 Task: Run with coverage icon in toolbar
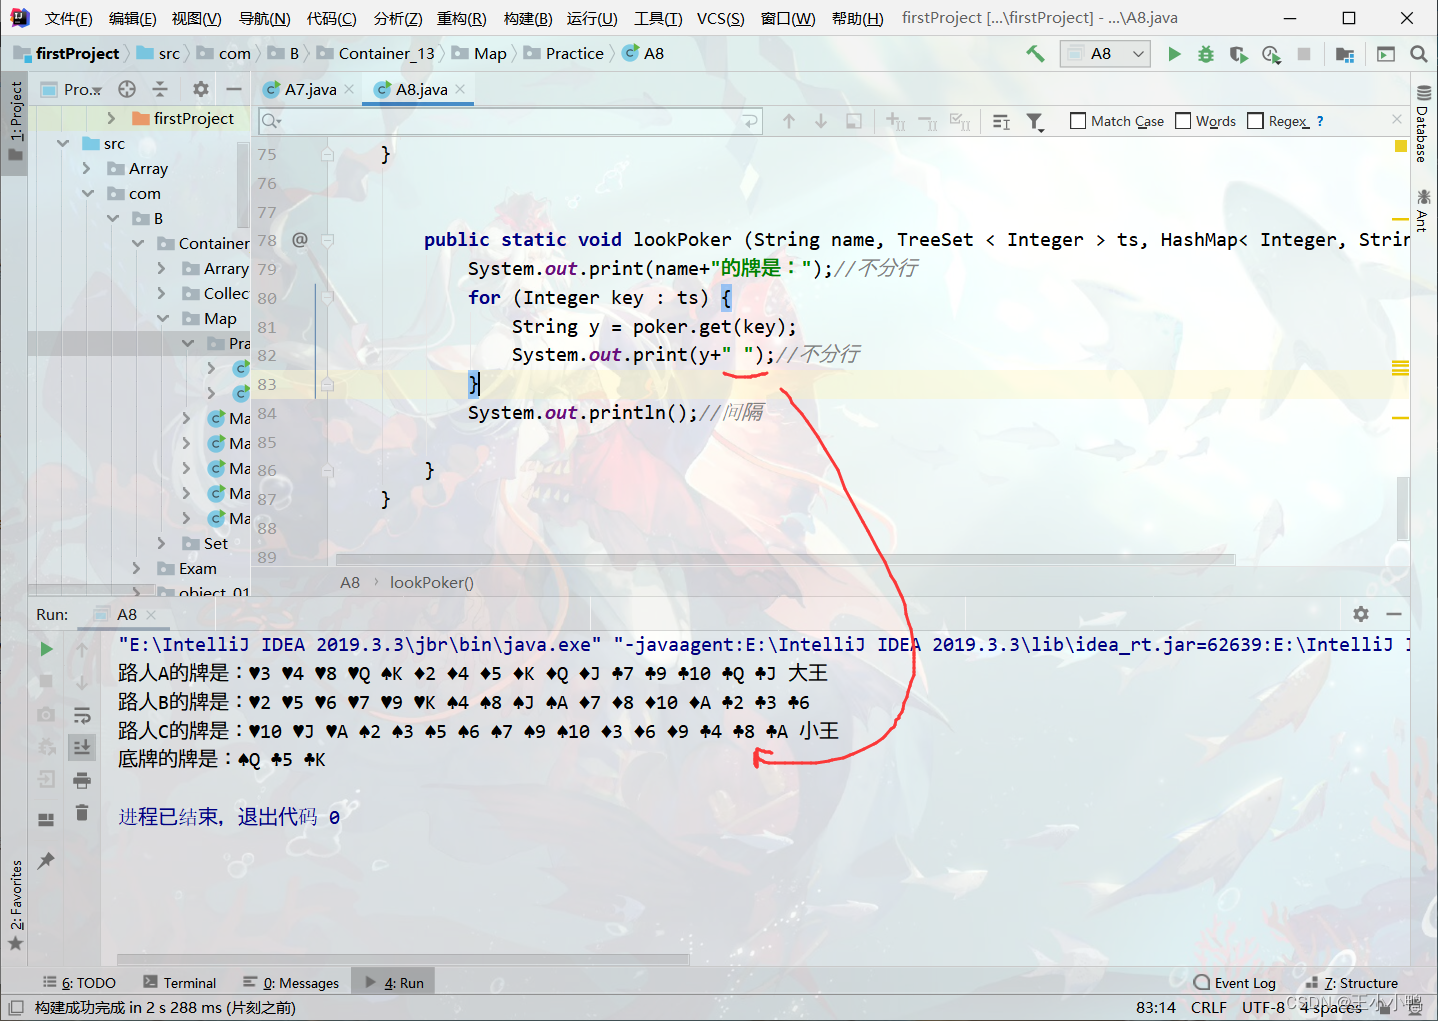(x=1238, y=54)
